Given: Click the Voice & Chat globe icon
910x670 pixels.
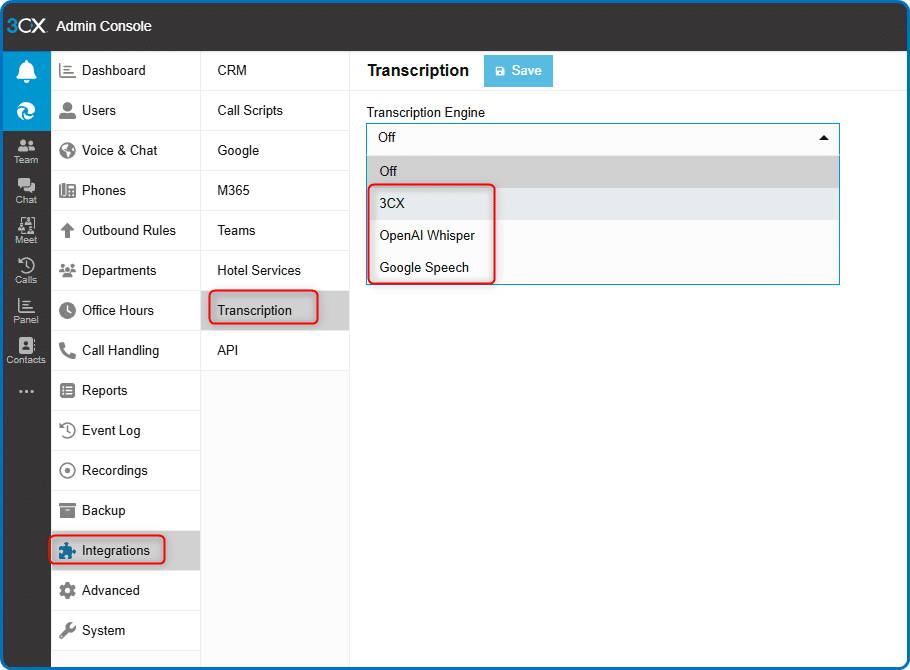Looking at the screenshot, I should (67, 150).
